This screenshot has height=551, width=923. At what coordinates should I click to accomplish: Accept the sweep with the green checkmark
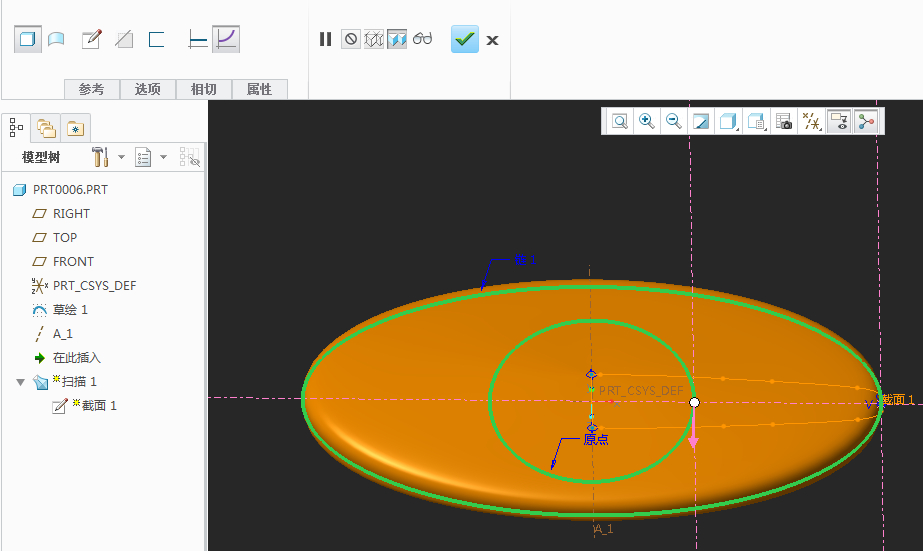(464, 39)
